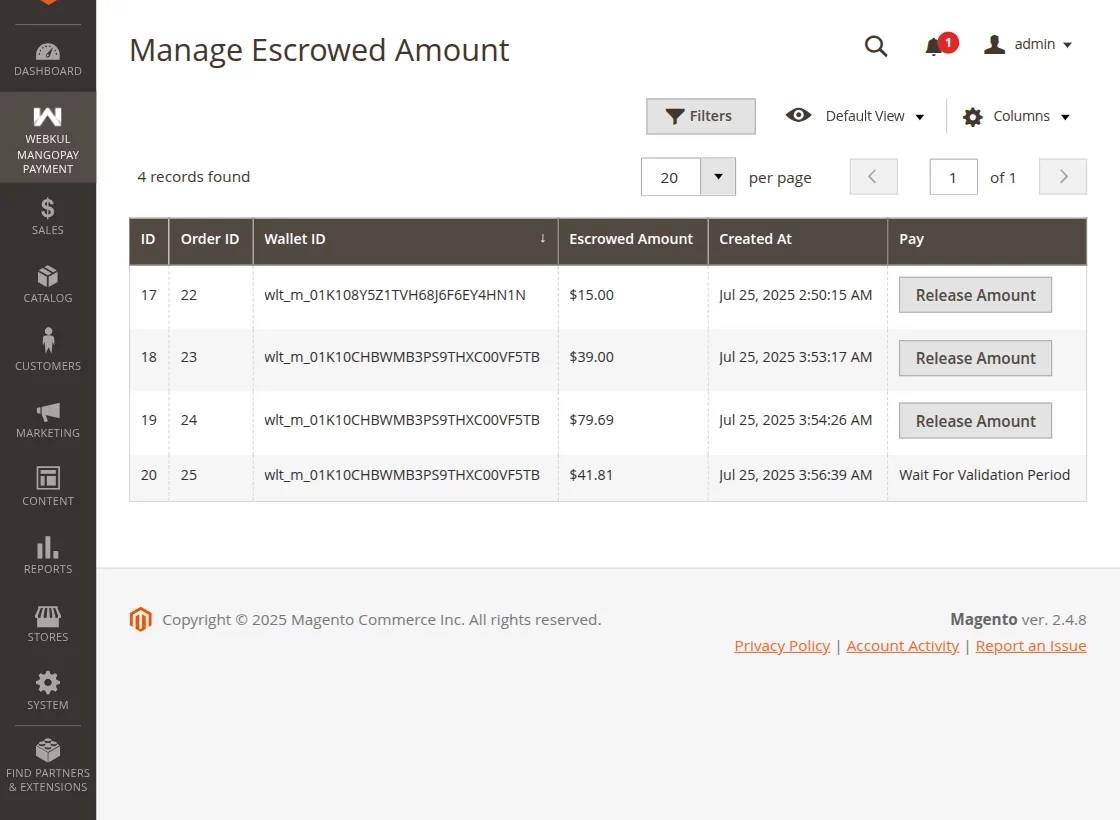Screen dimensions: 1120x820
Task: Open the notifications bell with badge
Action: click(x=937, y=46)
